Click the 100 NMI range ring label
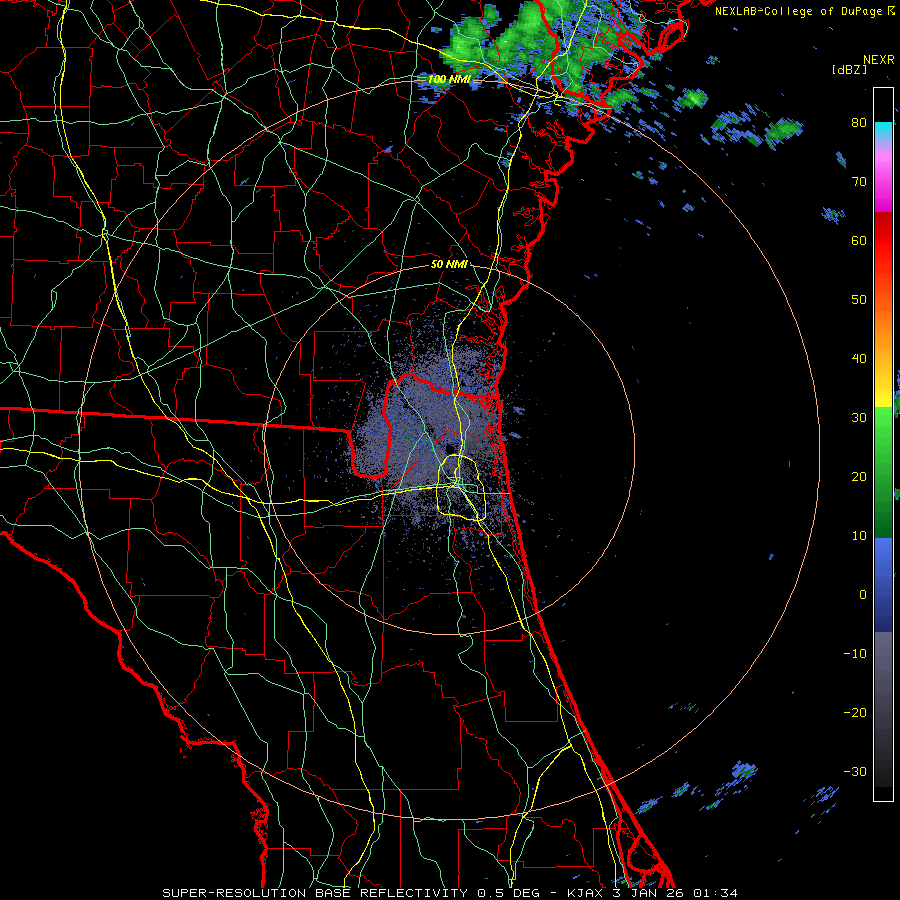The height and width of the screenshot is (900, 900). click(x=449, y=79)
